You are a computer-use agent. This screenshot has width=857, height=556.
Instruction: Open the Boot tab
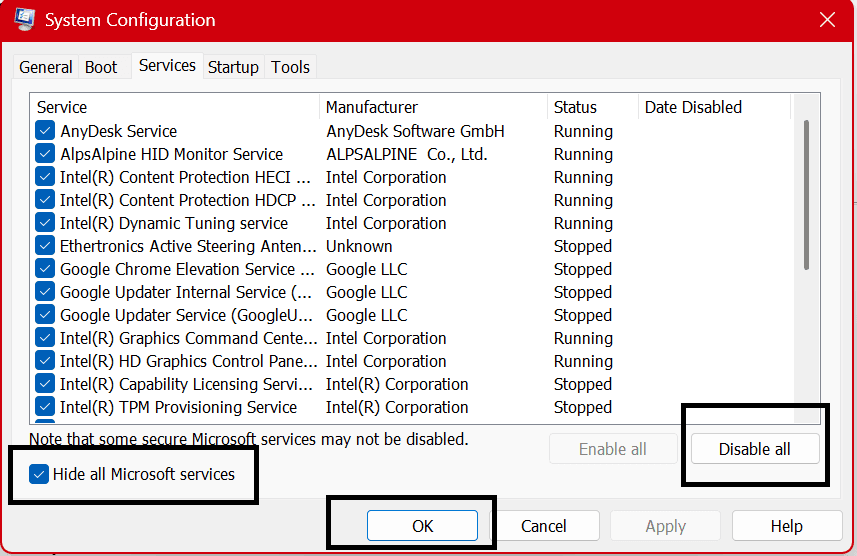101,67
